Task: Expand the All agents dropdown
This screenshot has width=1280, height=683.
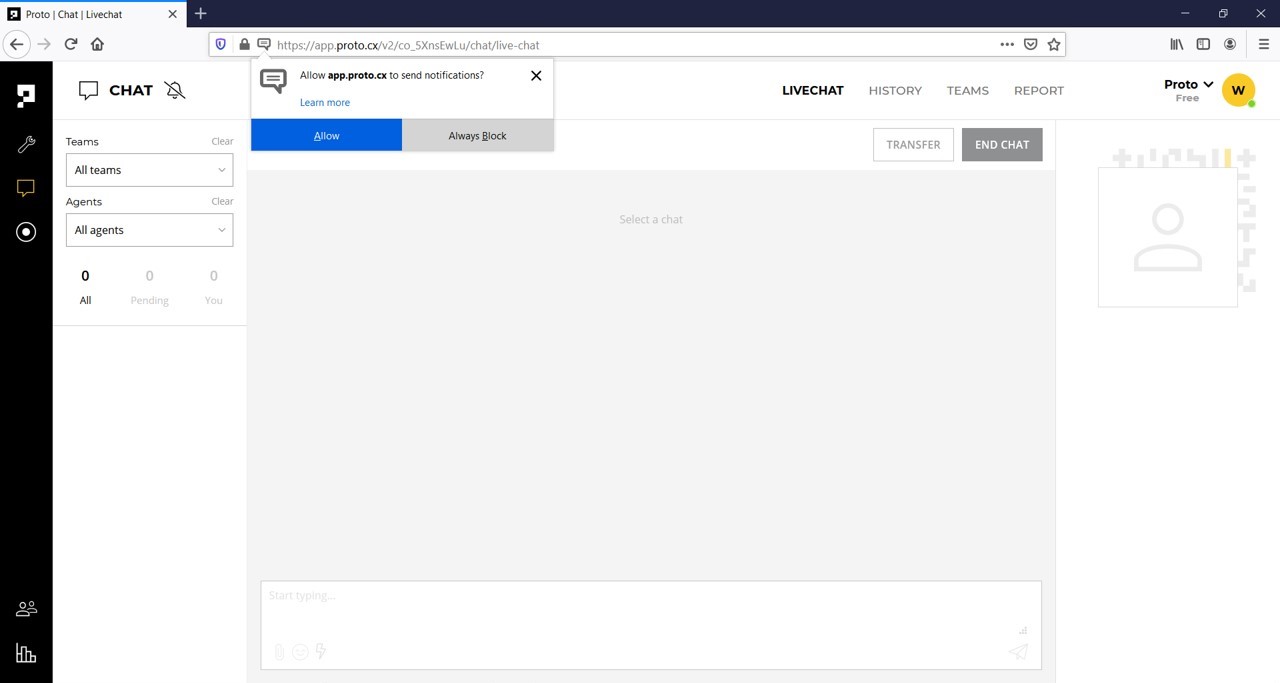Action: [x=149, y=230]
